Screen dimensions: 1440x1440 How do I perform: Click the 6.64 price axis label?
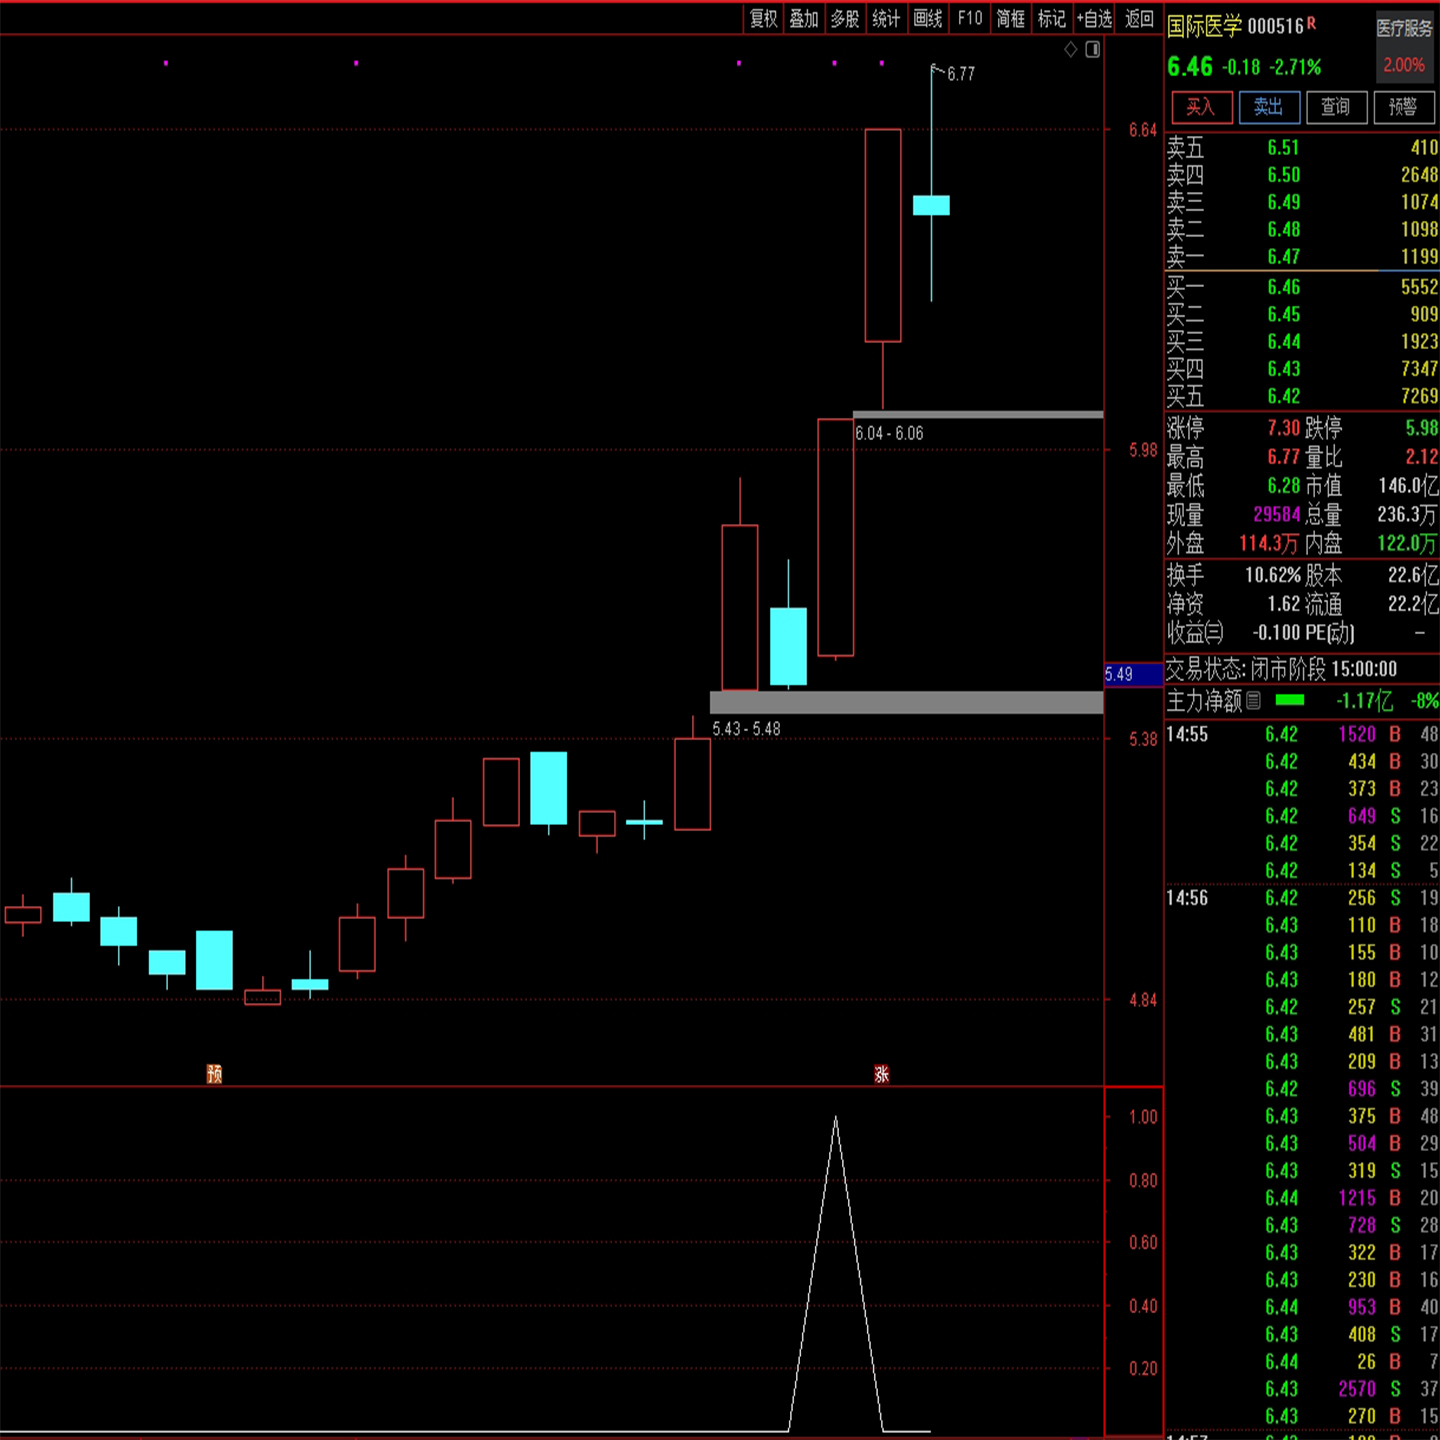1143,130
